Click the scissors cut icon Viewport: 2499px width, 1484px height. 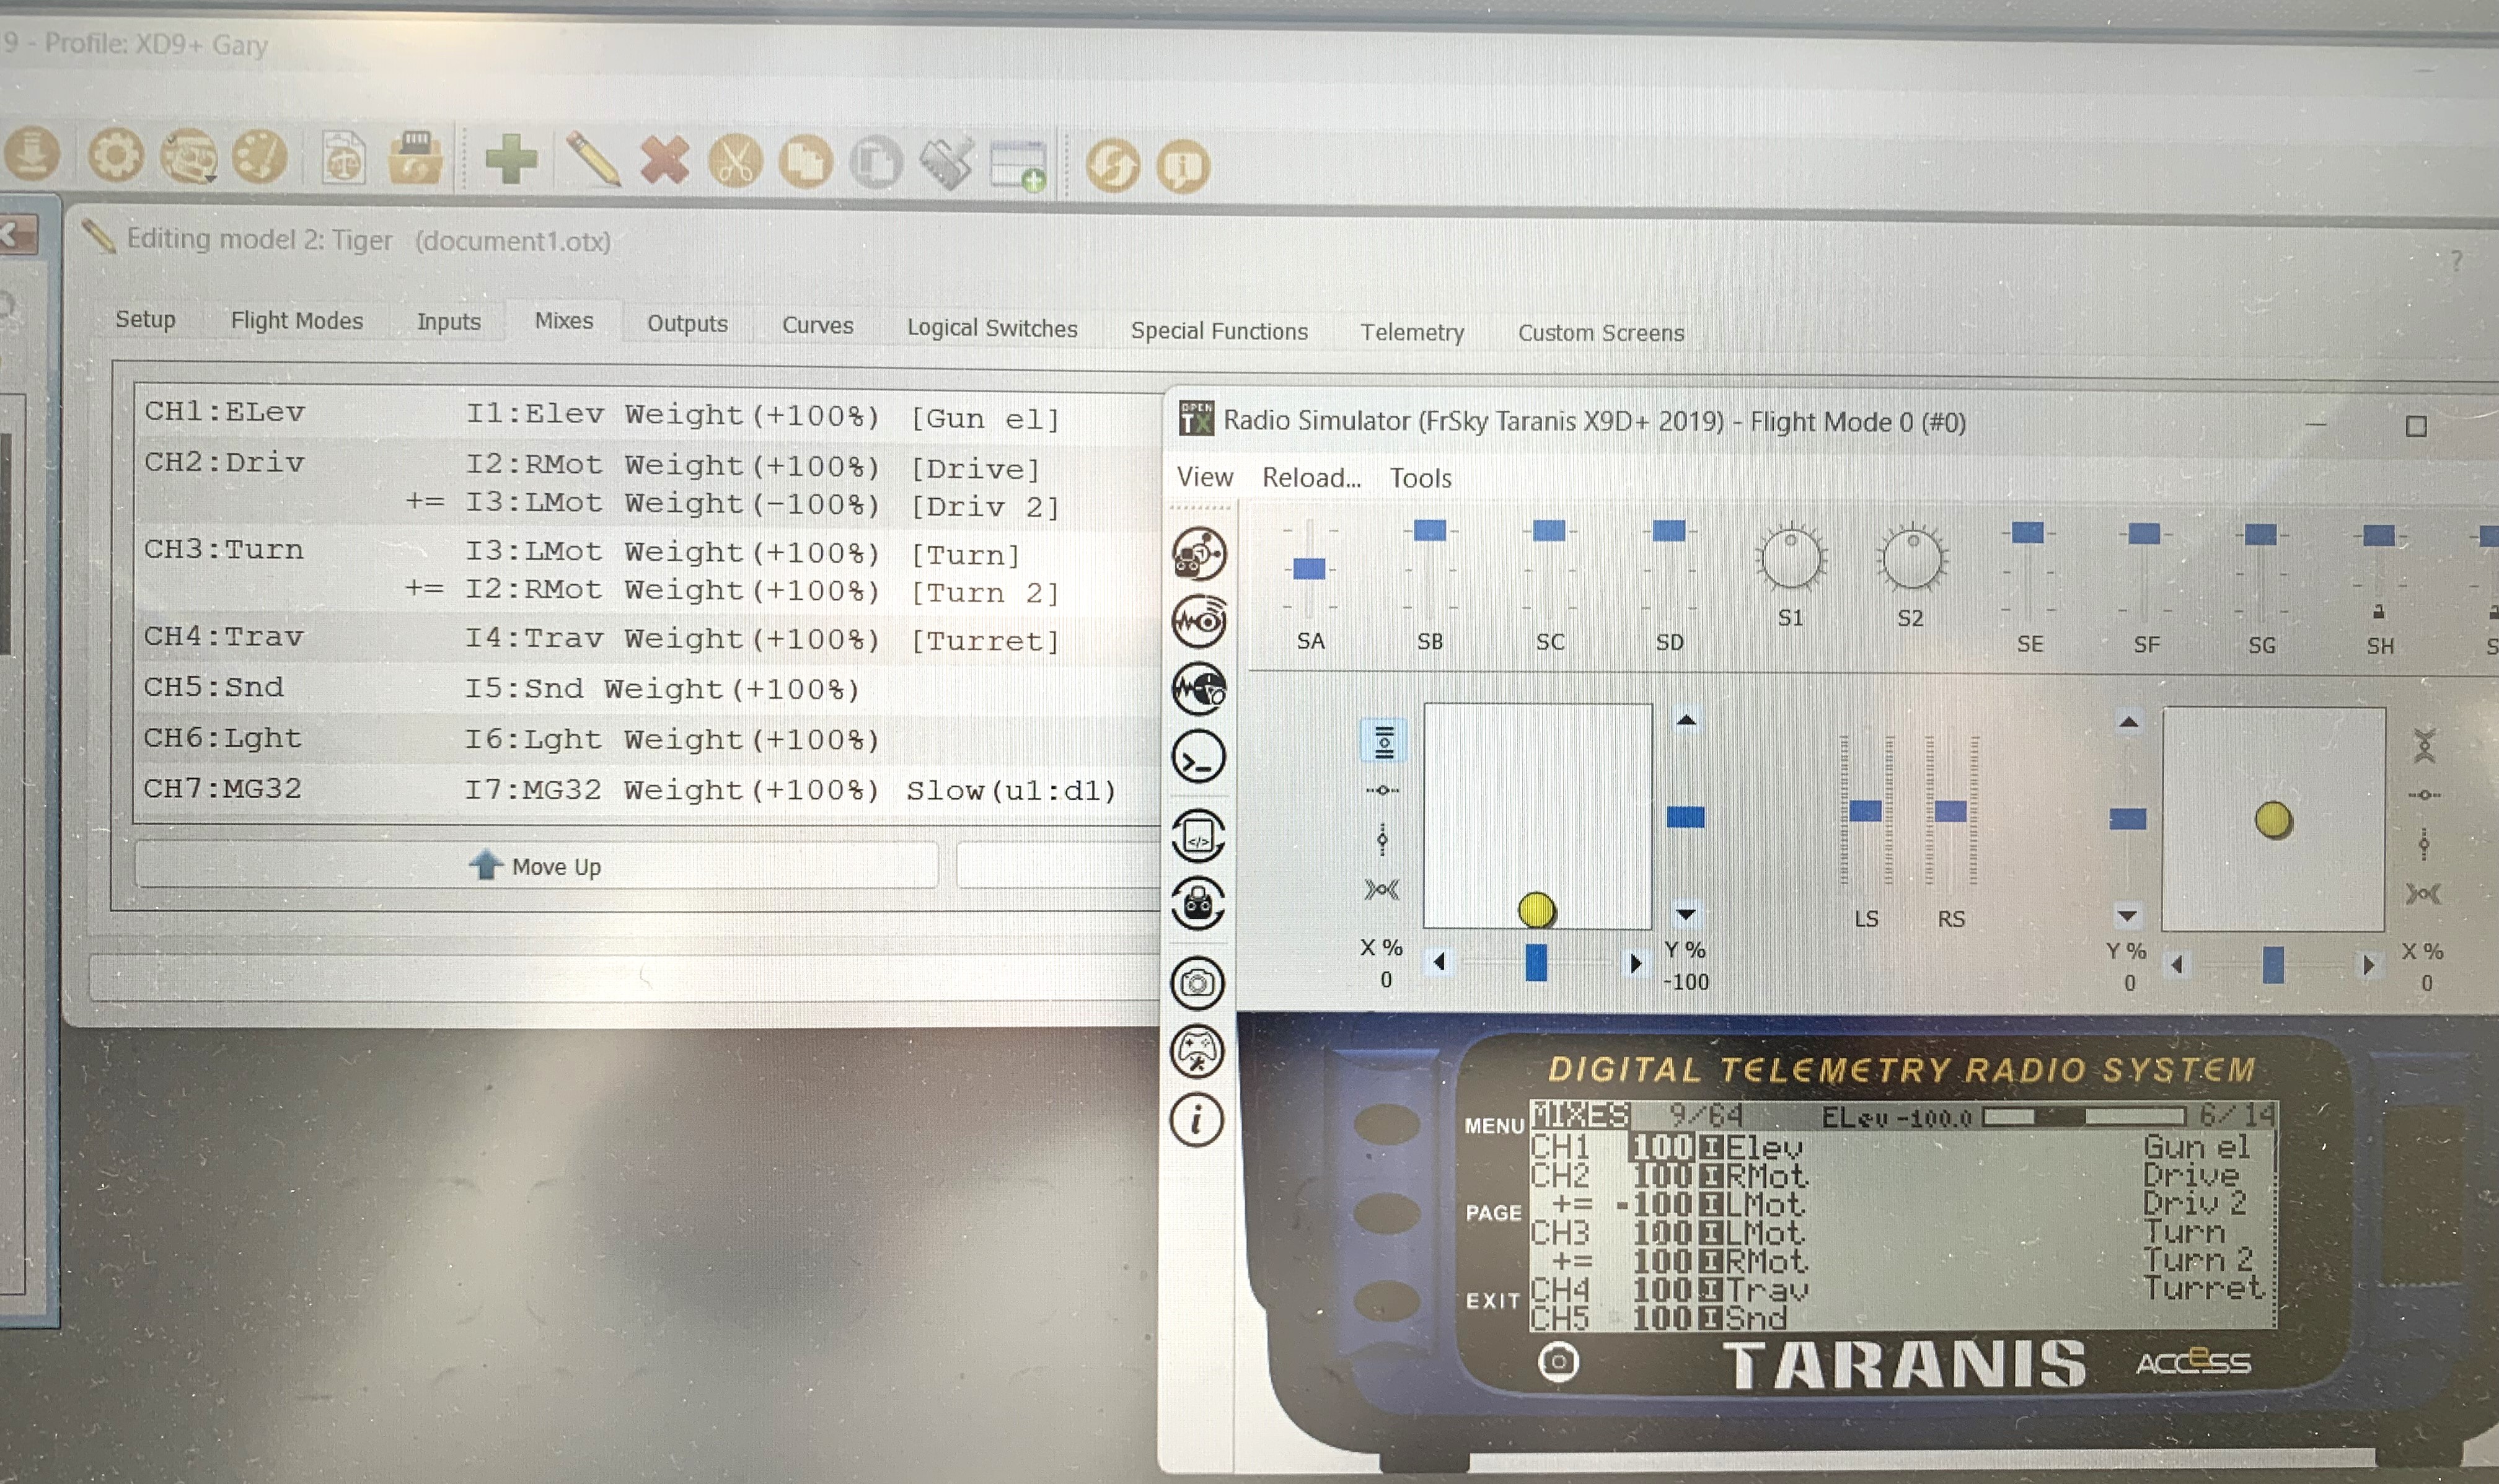(735, 161)
